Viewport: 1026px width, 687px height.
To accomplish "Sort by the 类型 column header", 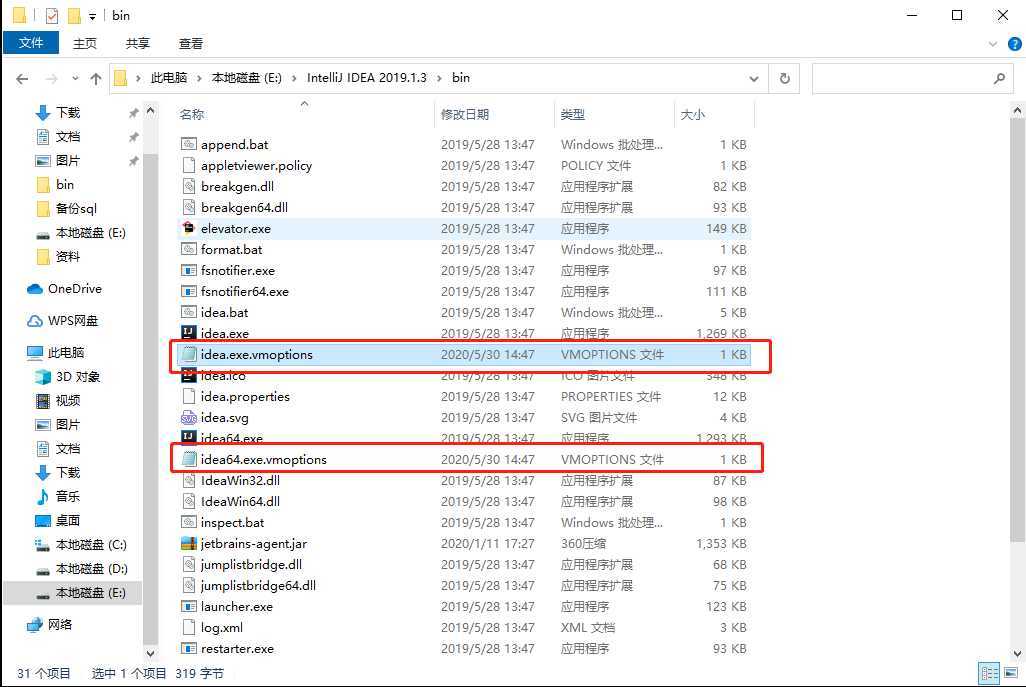I will pos(614,114).
